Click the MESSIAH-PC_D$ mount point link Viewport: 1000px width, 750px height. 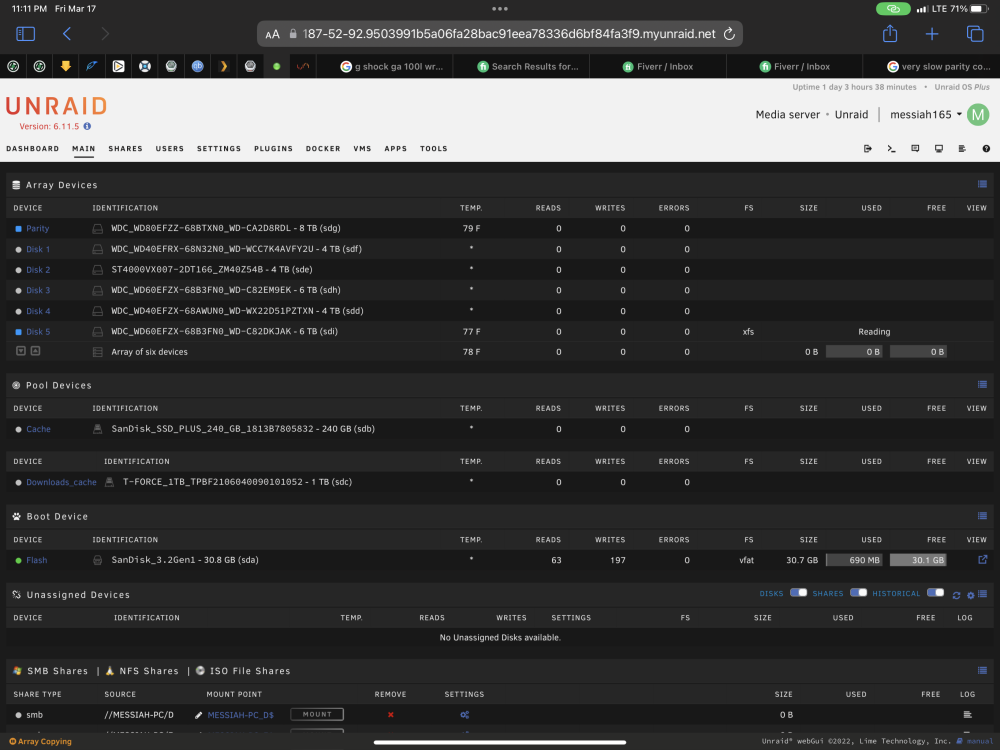click(240, 715)
